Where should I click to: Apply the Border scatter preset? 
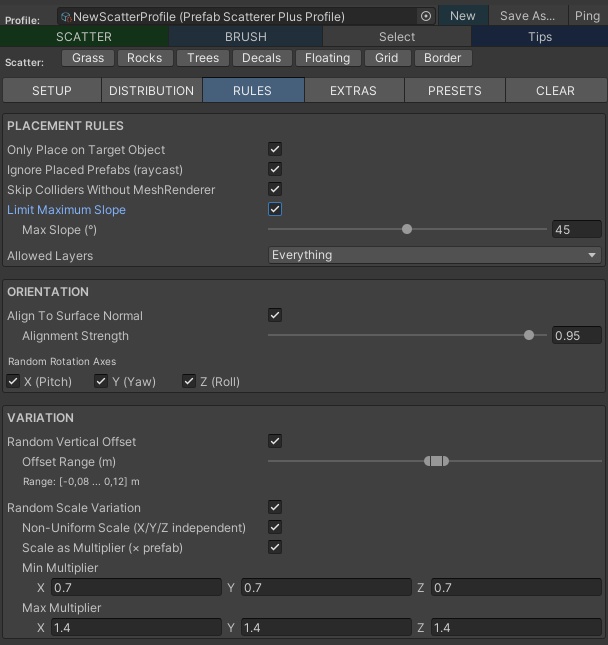click(x=443, y=58)
